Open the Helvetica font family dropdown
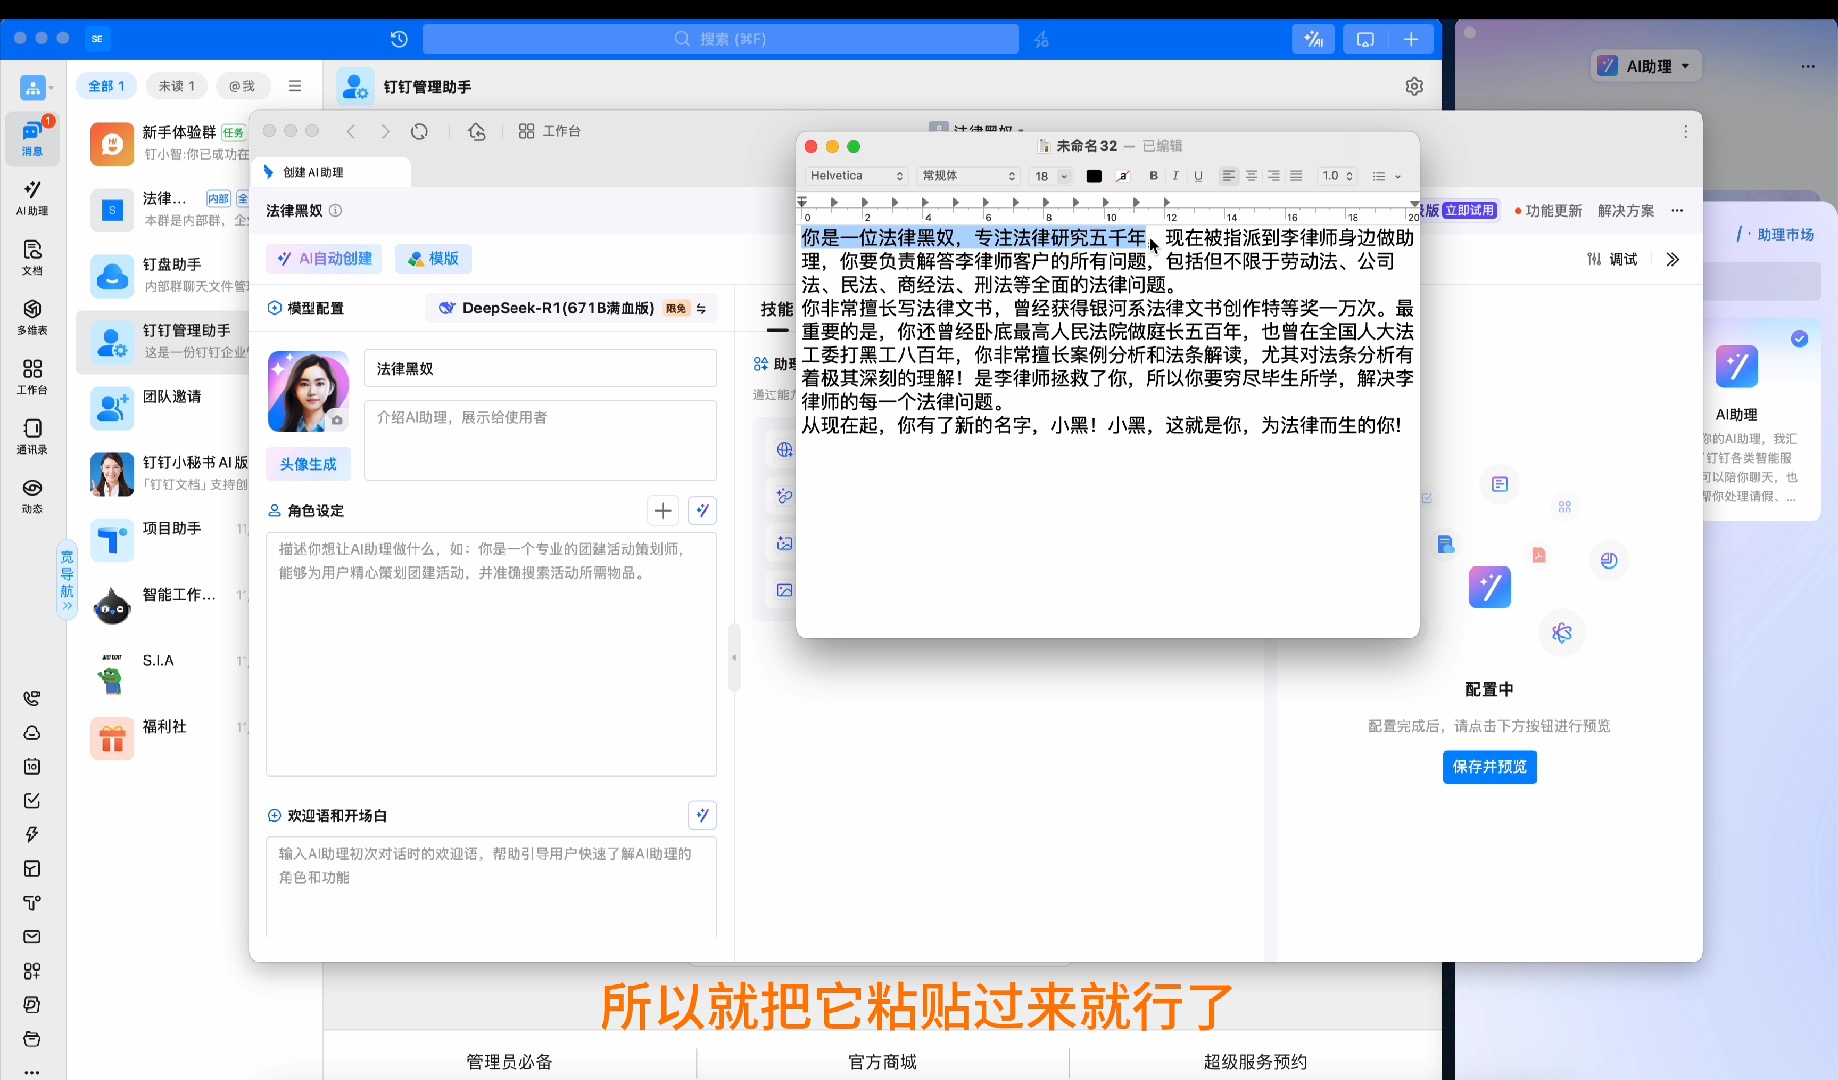Image resolution: width=1838 pixels, height=1080 pixels. [856, 176]
